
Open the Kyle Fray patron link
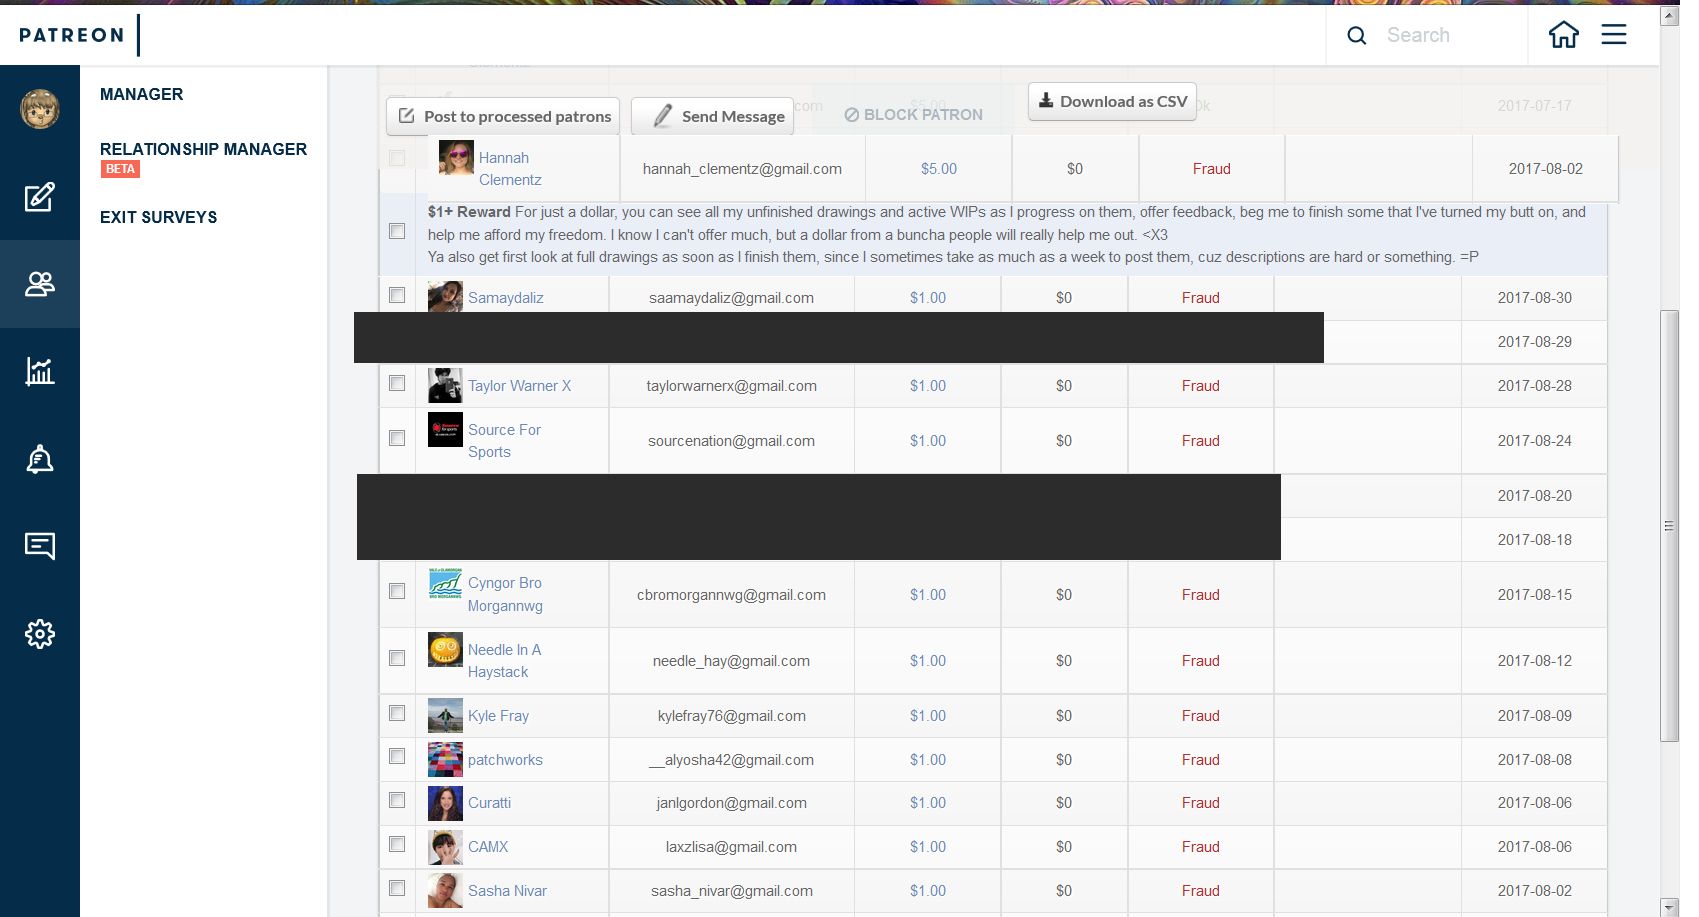(x=498, y=716)
